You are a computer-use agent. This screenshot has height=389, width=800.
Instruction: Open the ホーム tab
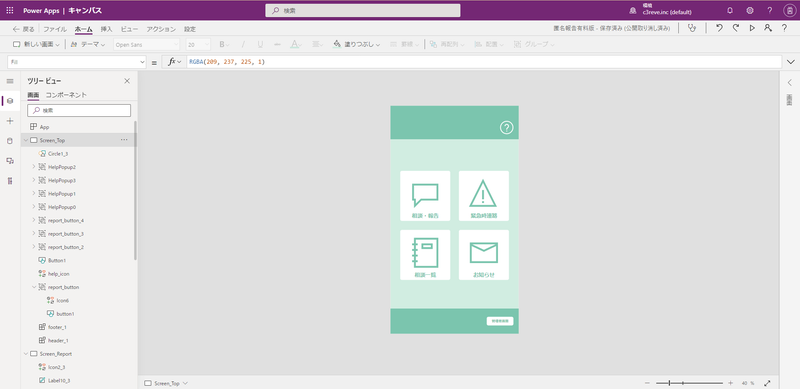click(x=83, y=29)
